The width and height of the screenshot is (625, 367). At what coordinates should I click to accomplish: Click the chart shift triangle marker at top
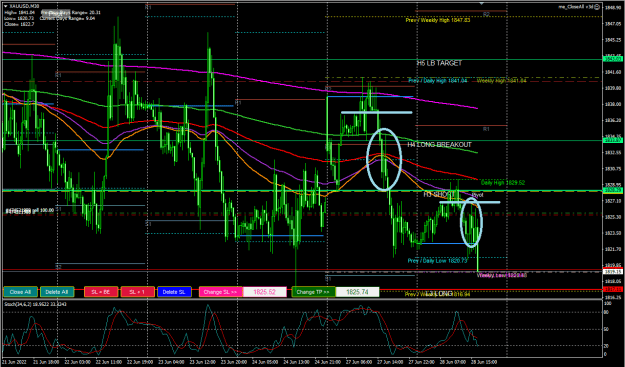click(482, 3)
